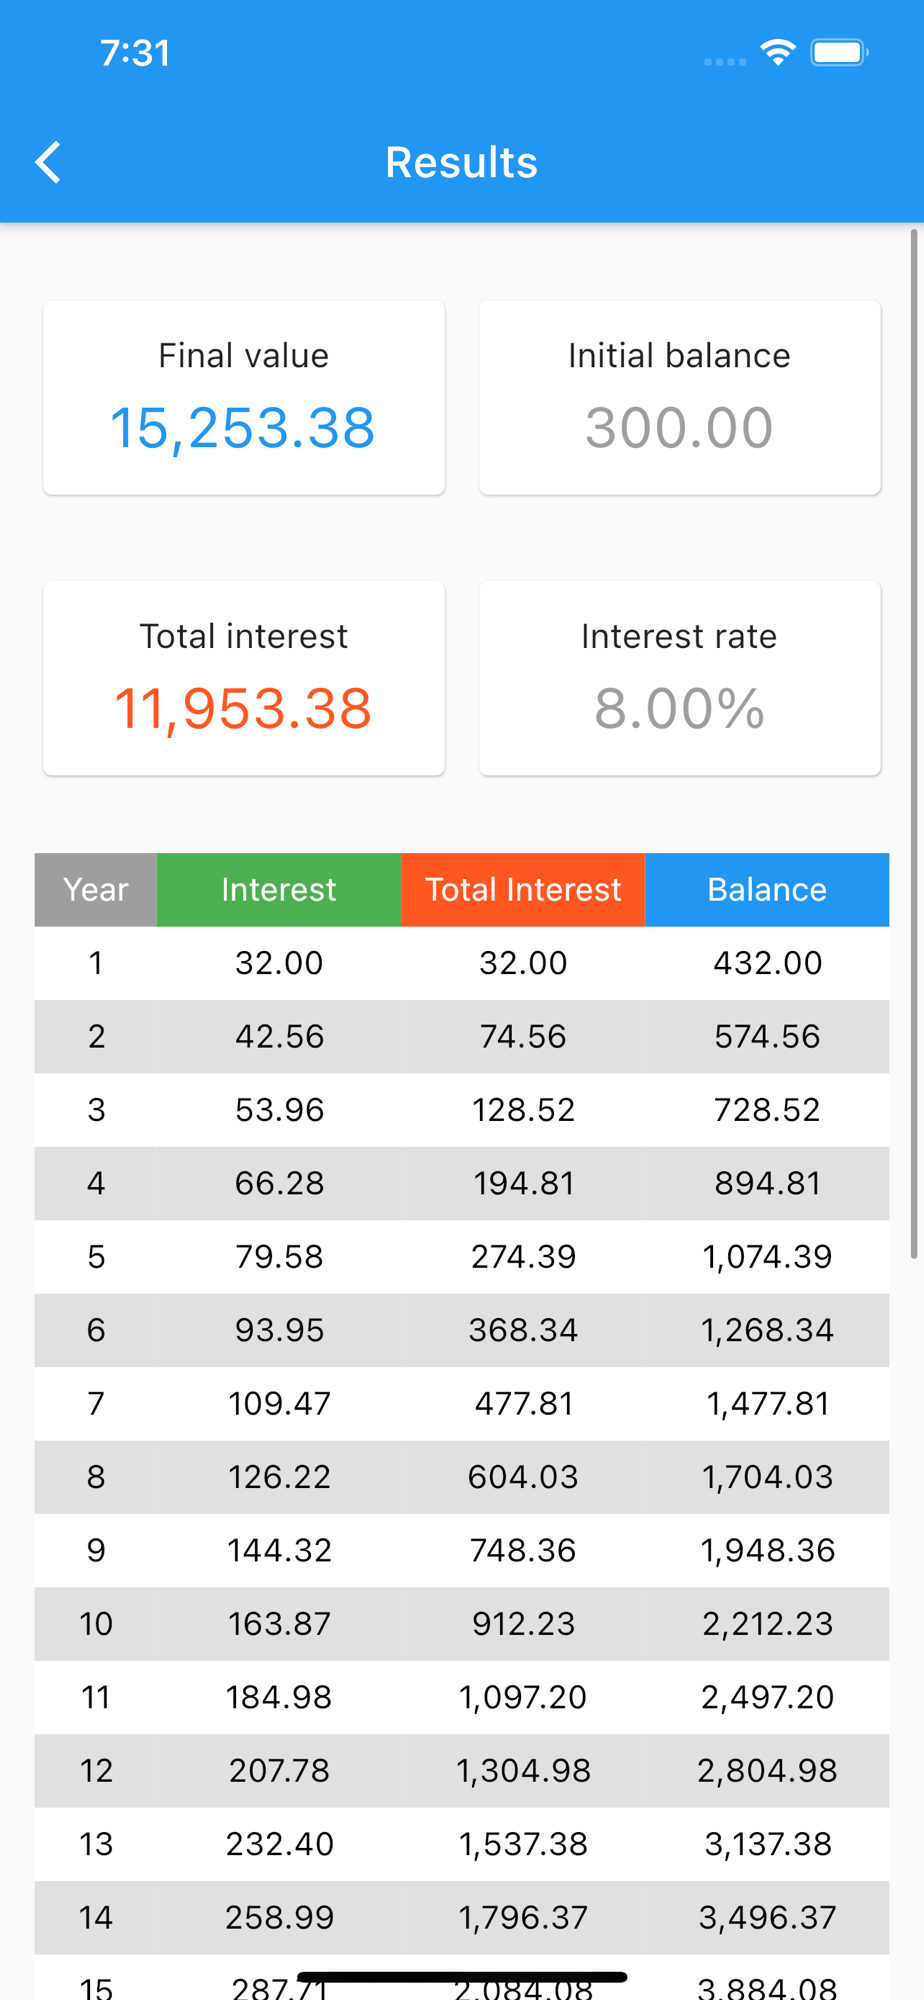Tap the Results page title
Screen dimensions: 924x2000
[x=462, y=162]
